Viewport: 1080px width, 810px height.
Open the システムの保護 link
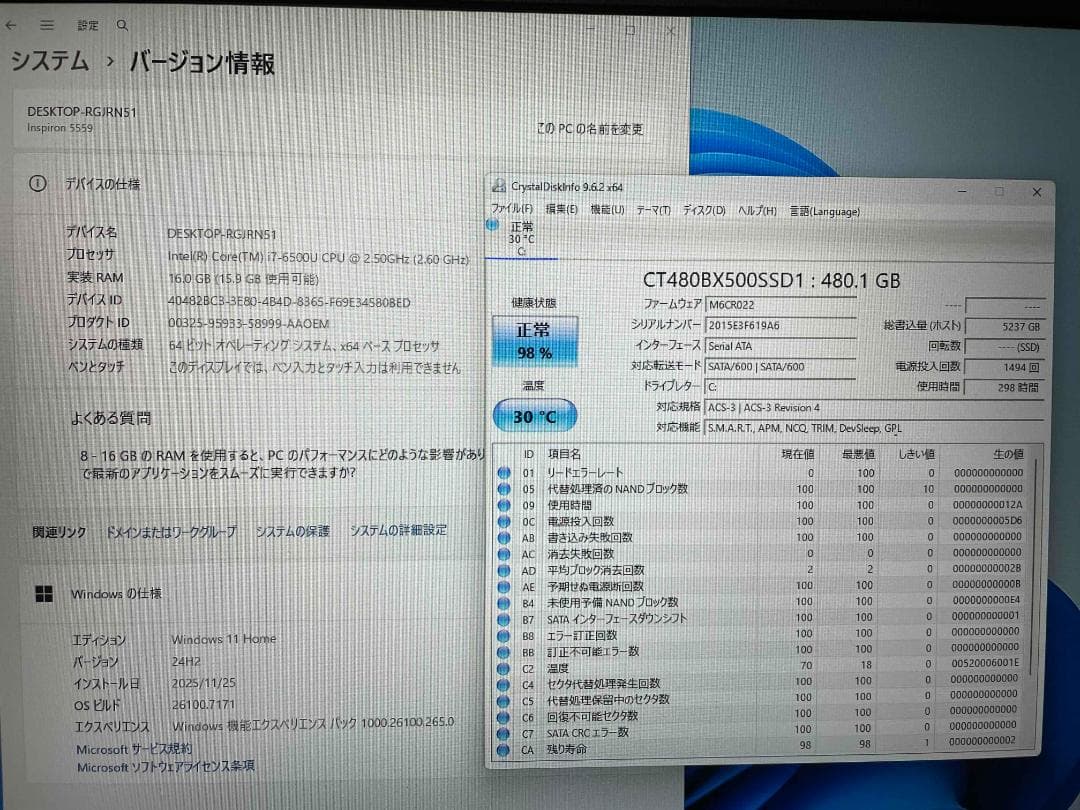[x=292, y=531]
